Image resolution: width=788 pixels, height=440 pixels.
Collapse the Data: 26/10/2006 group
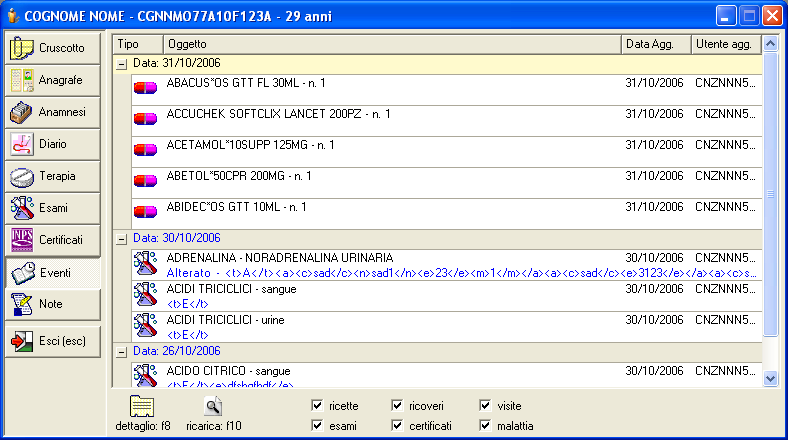(x=122, y=351)
